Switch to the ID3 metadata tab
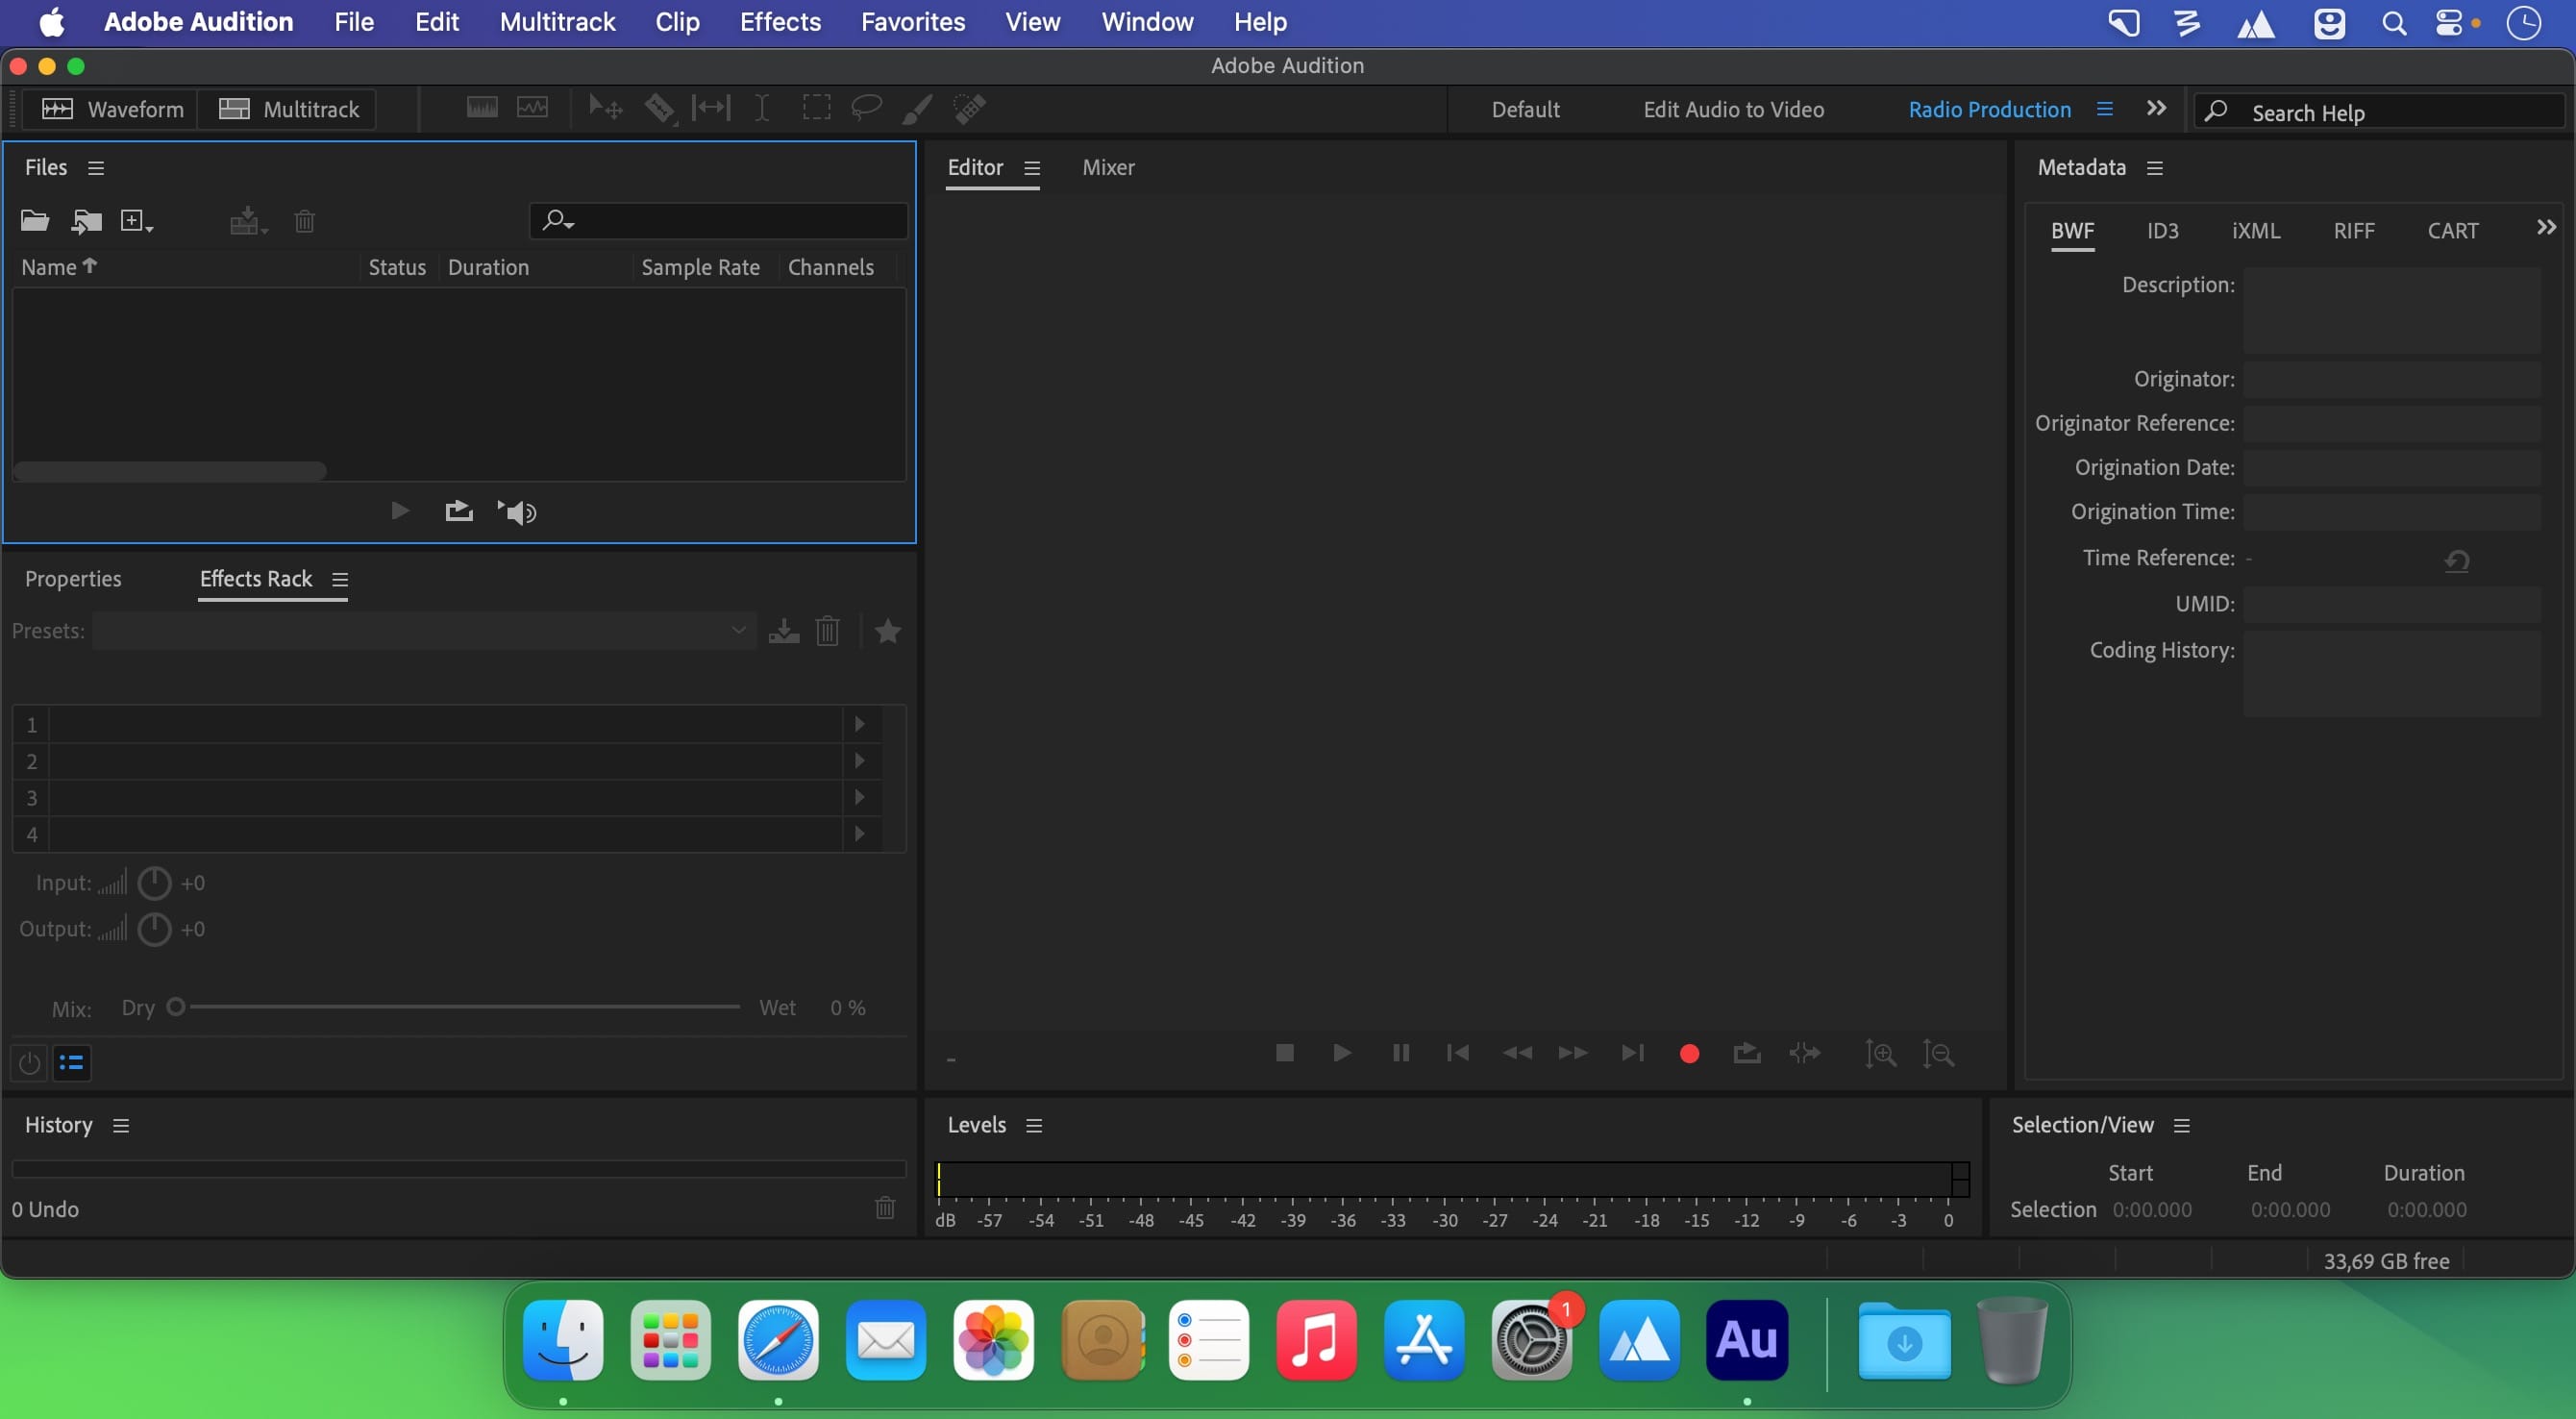 pyautogui.click(x=2162, y=231)
